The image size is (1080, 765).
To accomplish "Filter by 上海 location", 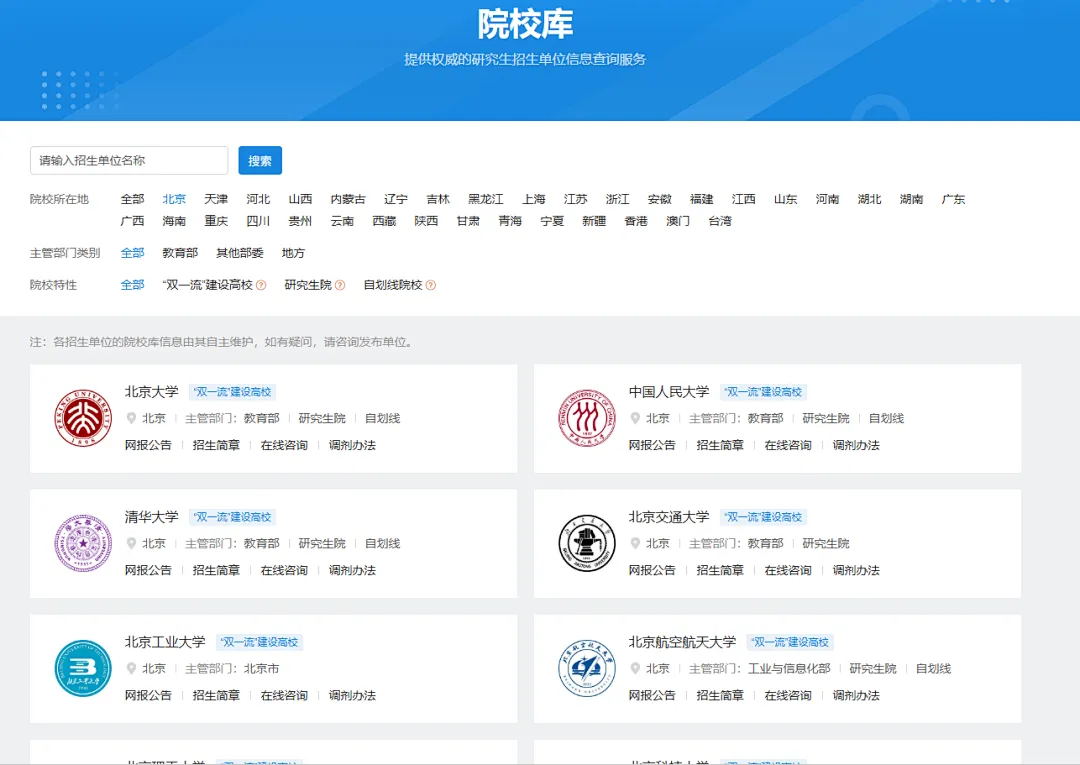I will [534, 199].
